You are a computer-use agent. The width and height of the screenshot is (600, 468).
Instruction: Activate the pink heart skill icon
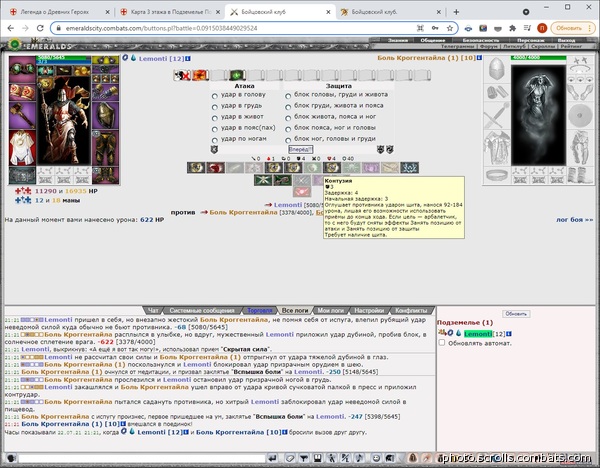pos(302,191)
